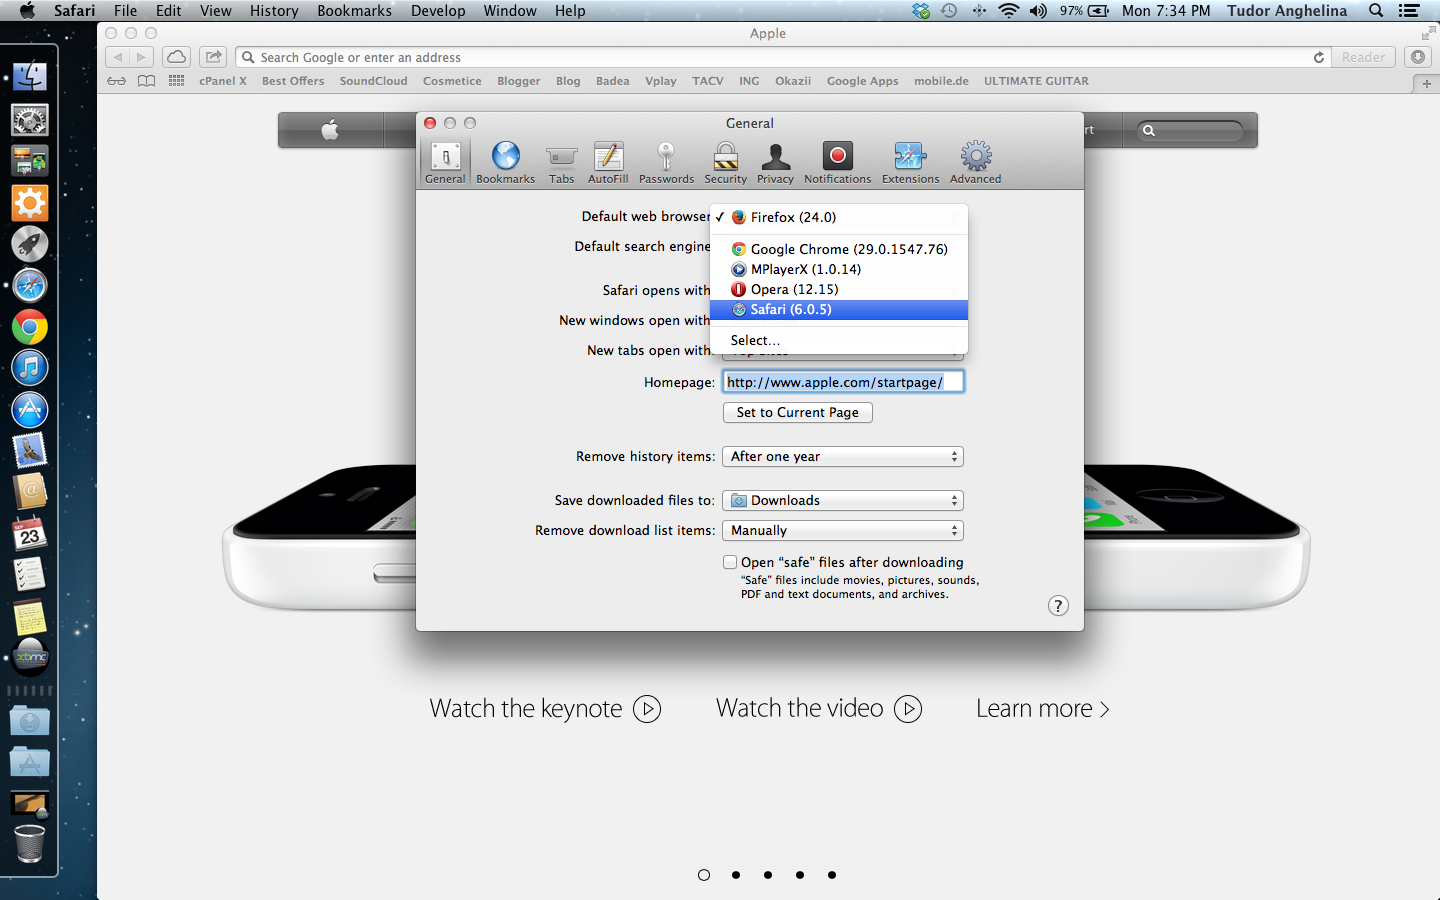Reload the page with the refresh icon
The image size is (1440, 900).
[x=1319, y=57]
